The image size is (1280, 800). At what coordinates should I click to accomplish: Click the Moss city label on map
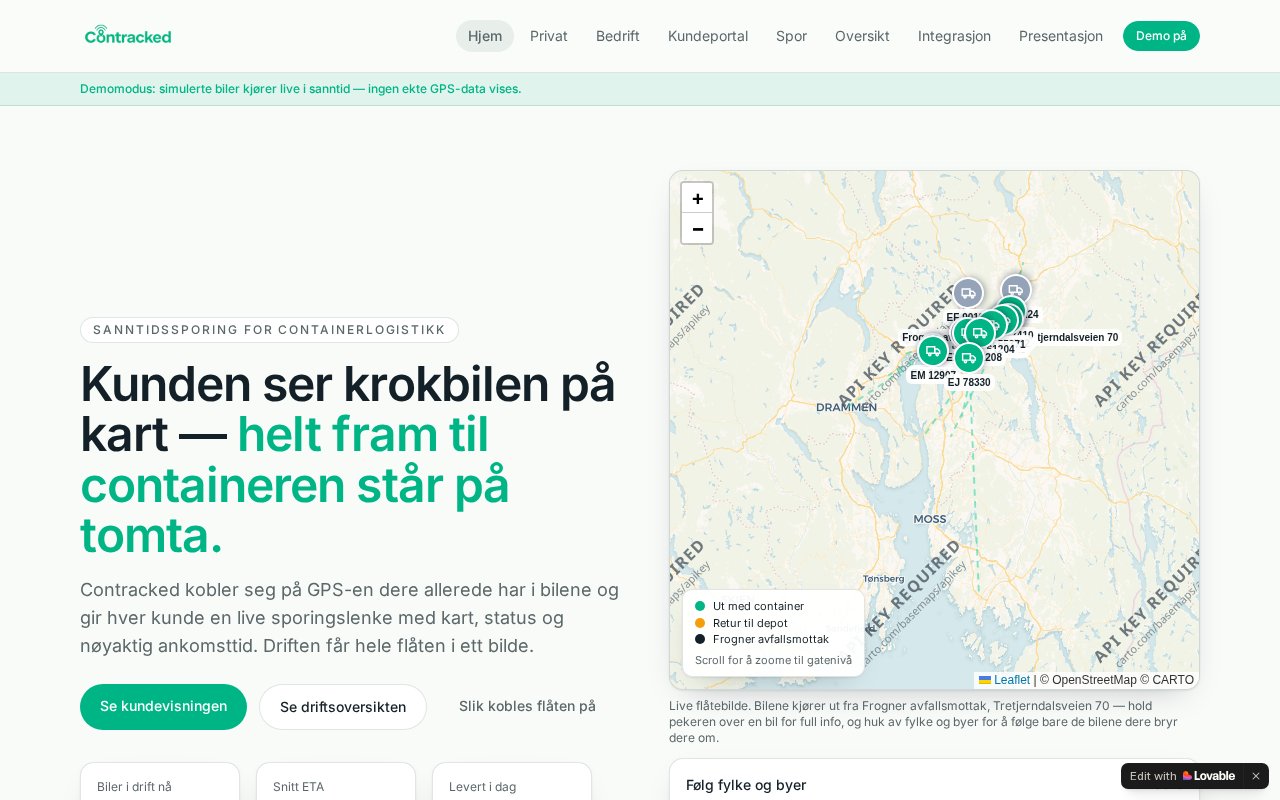point(930,519)
